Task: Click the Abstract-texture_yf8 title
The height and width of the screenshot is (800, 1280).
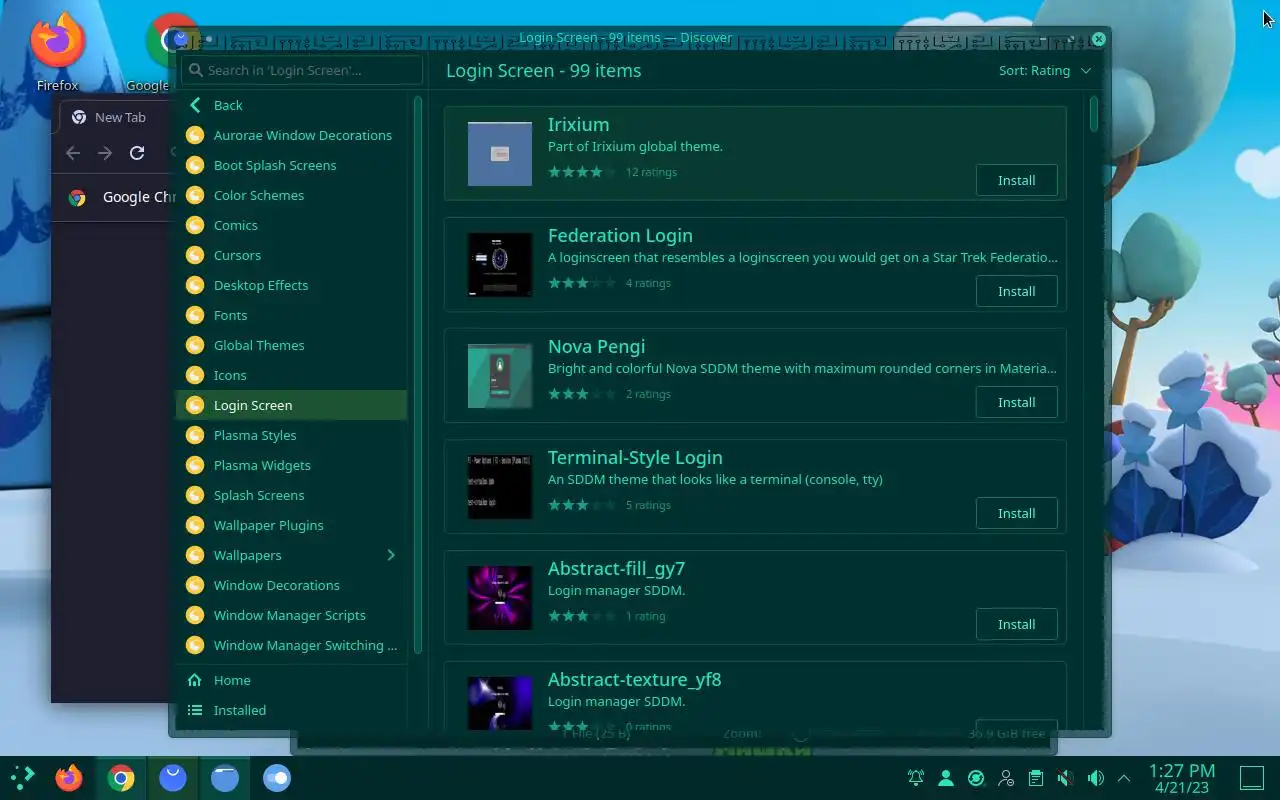Action: point(634,680)
